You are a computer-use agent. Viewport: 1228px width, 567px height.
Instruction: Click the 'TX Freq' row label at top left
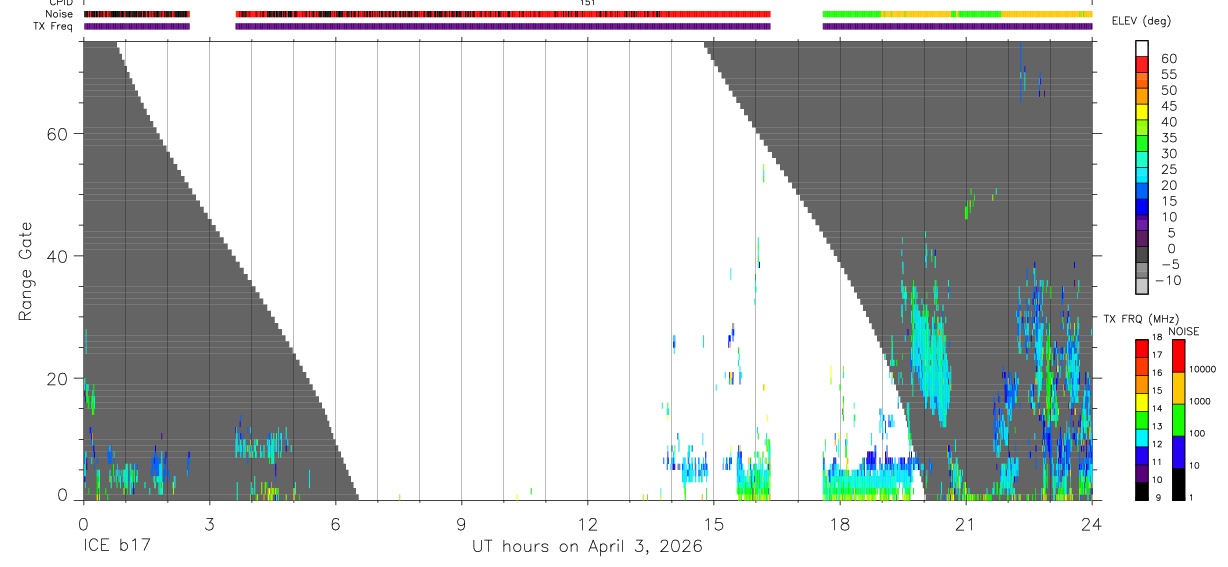(x=55, y=26)
